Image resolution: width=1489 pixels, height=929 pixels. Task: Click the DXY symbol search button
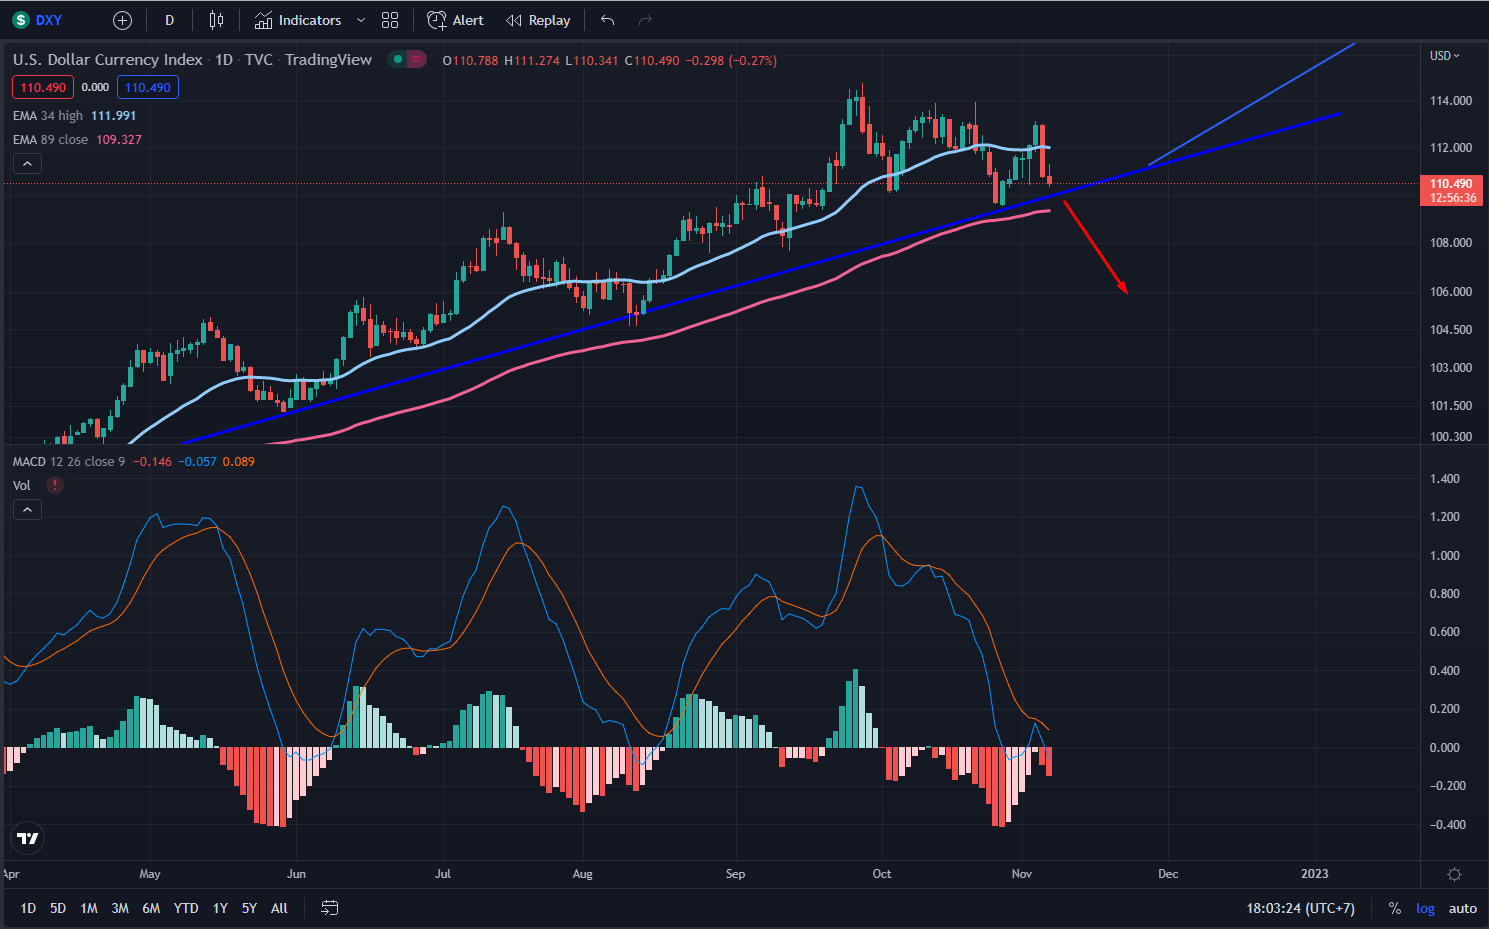38,20
